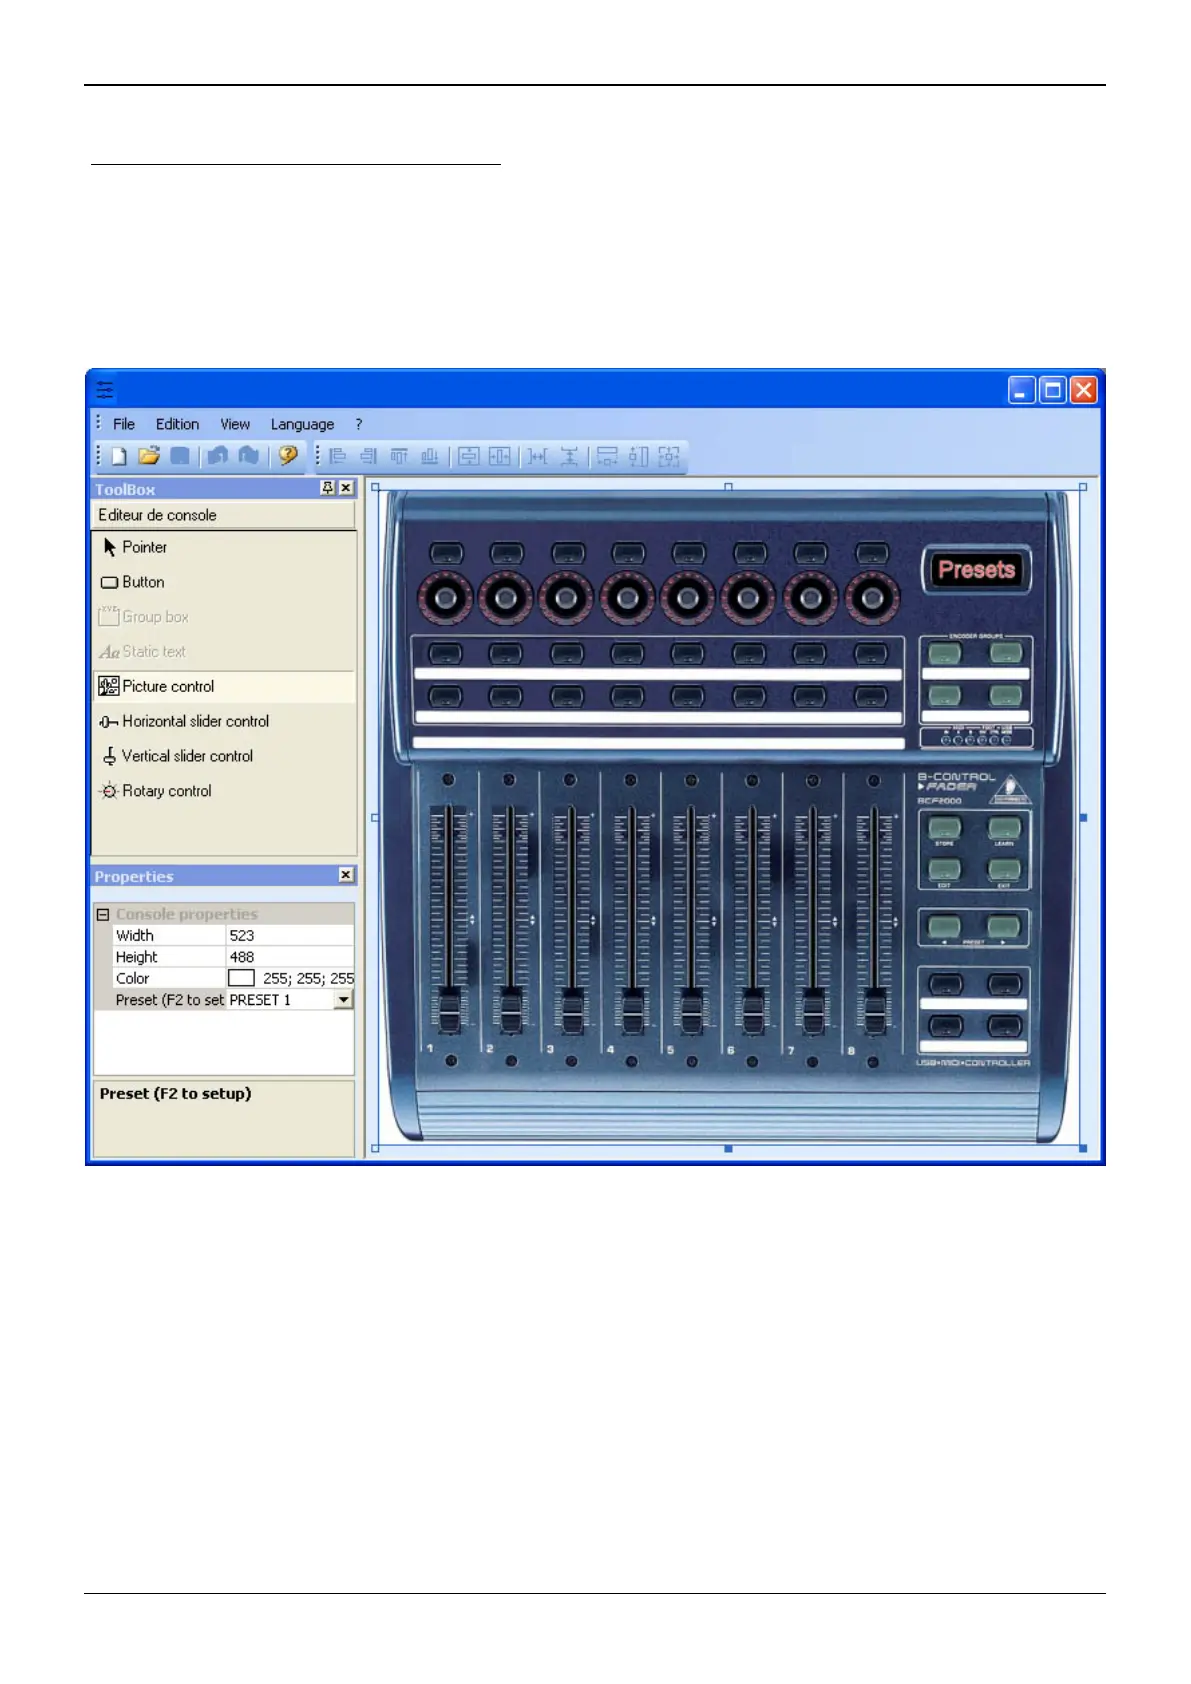Image resolution: width=1191 pixels, height=1684 pixels.
Task: Pick the Horizontal slider control tool
Action: pos(195,722)
